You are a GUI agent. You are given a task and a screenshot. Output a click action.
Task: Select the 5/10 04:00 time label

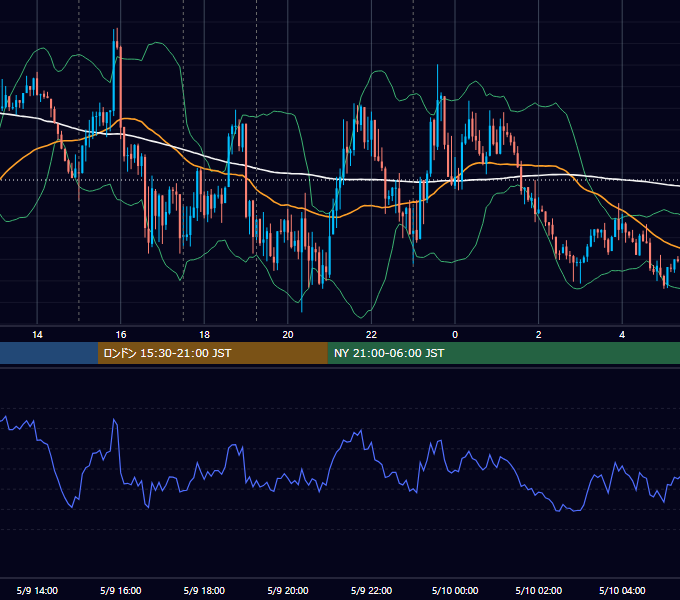point(622,590)
